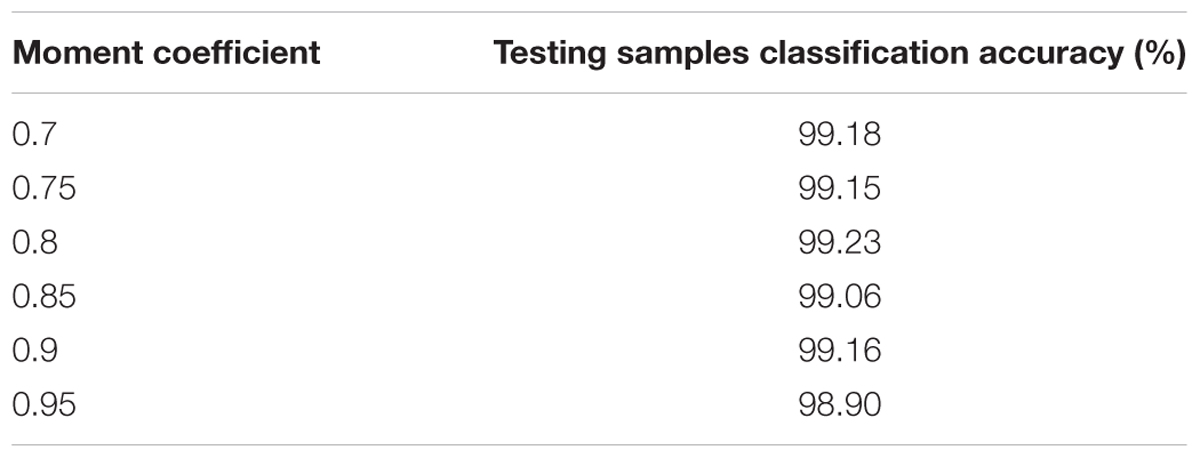Click the 99.16 accuracy value
Image resolution: width=1200 pixels, height=458 pixels.
[840, 350]
